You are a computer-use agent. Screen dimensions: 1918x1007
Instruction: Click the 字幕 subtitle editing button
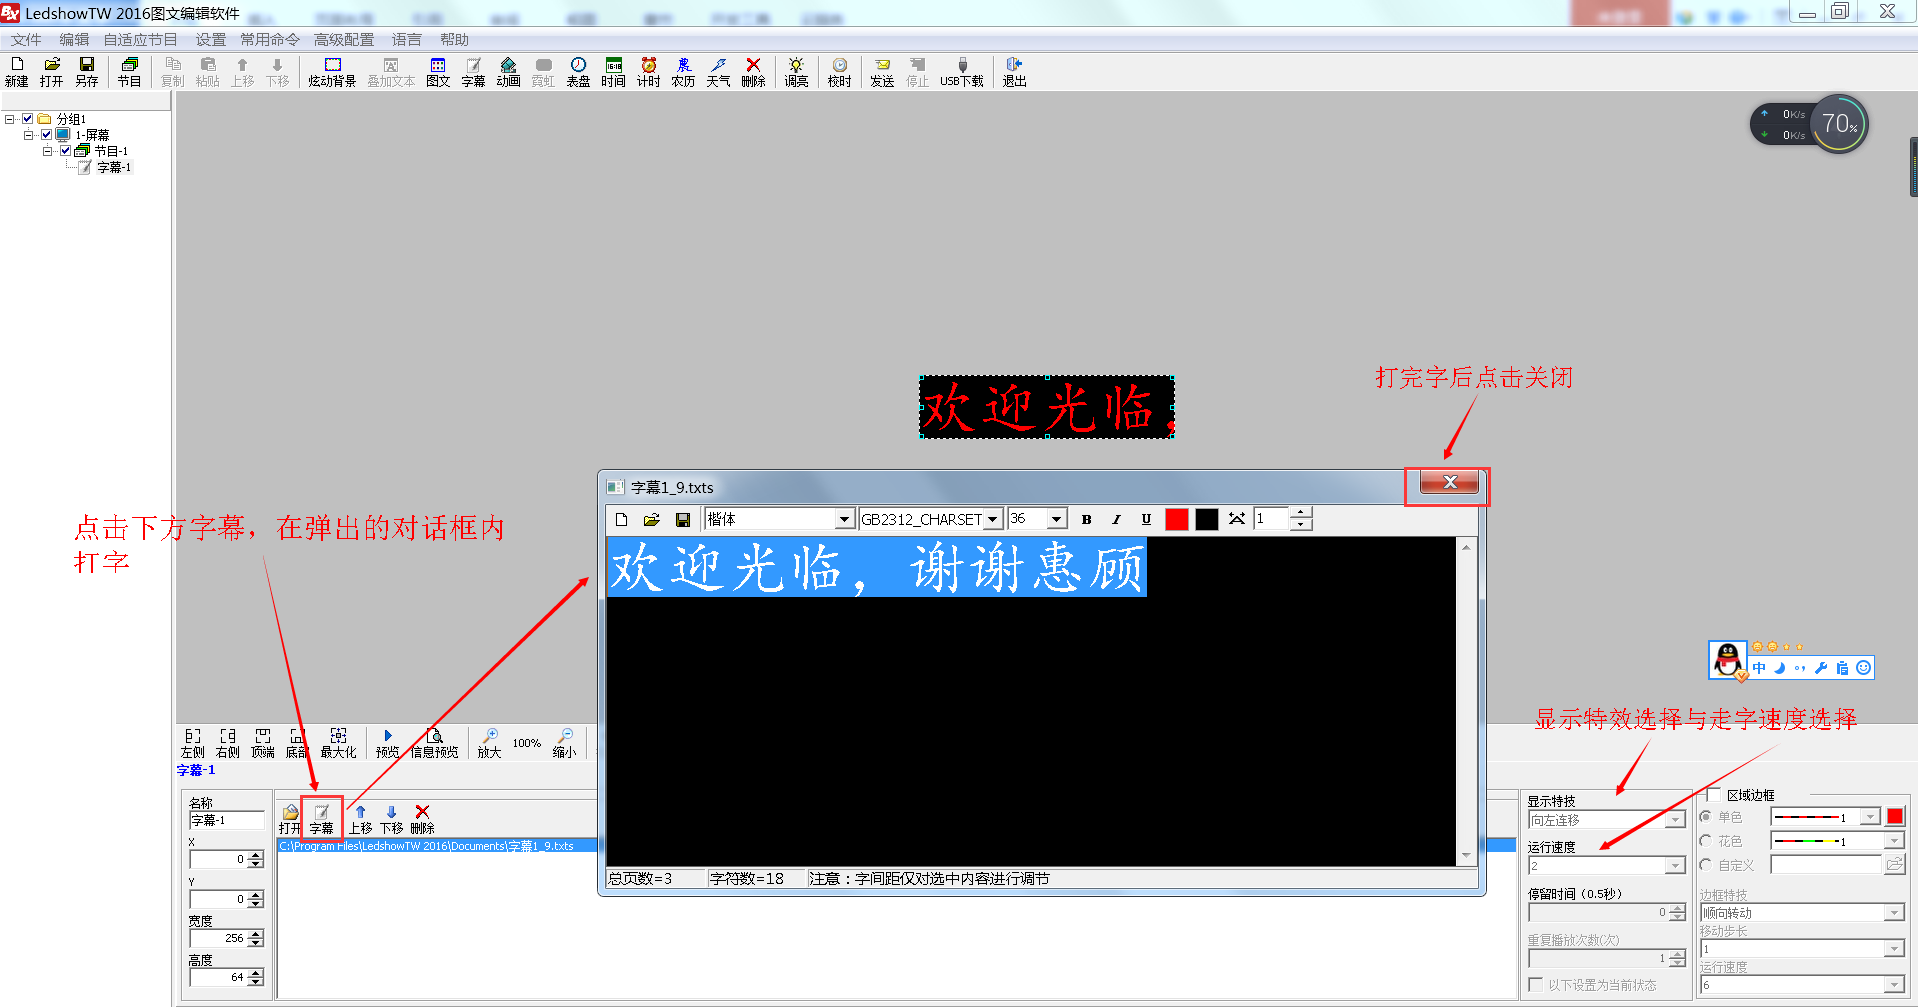pyautogui.click(x=322, y=817)
